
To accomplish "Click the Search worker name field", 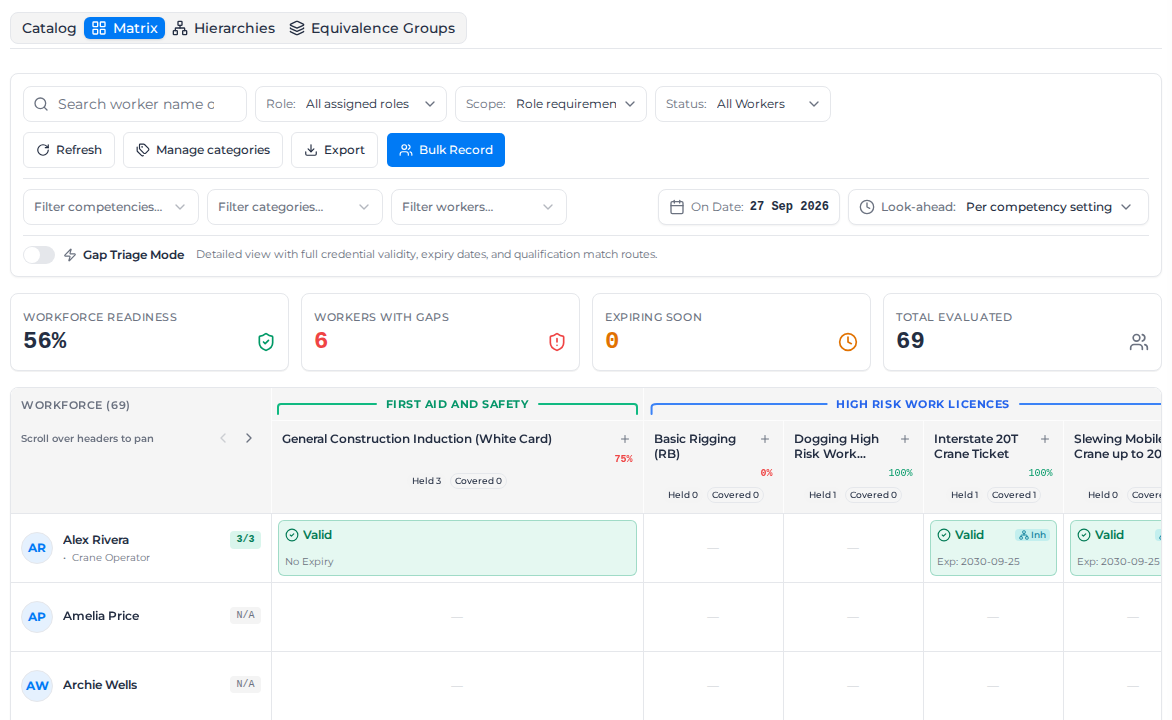I will [x=135, y=104].
